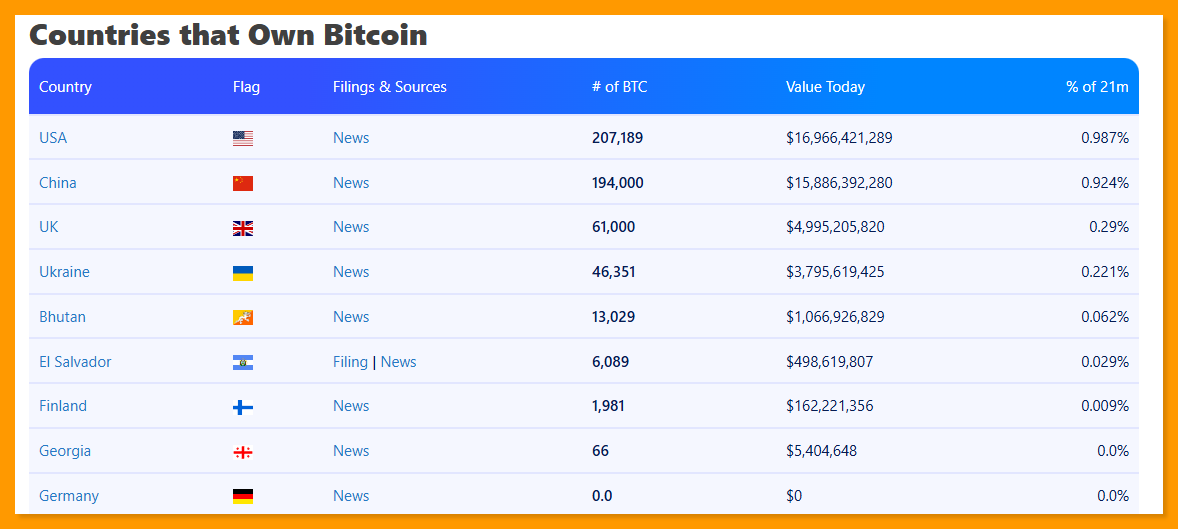Click the Bhutan flag icon
Image resolution: width=1178 pixels, height=529 pixels.
243,317
